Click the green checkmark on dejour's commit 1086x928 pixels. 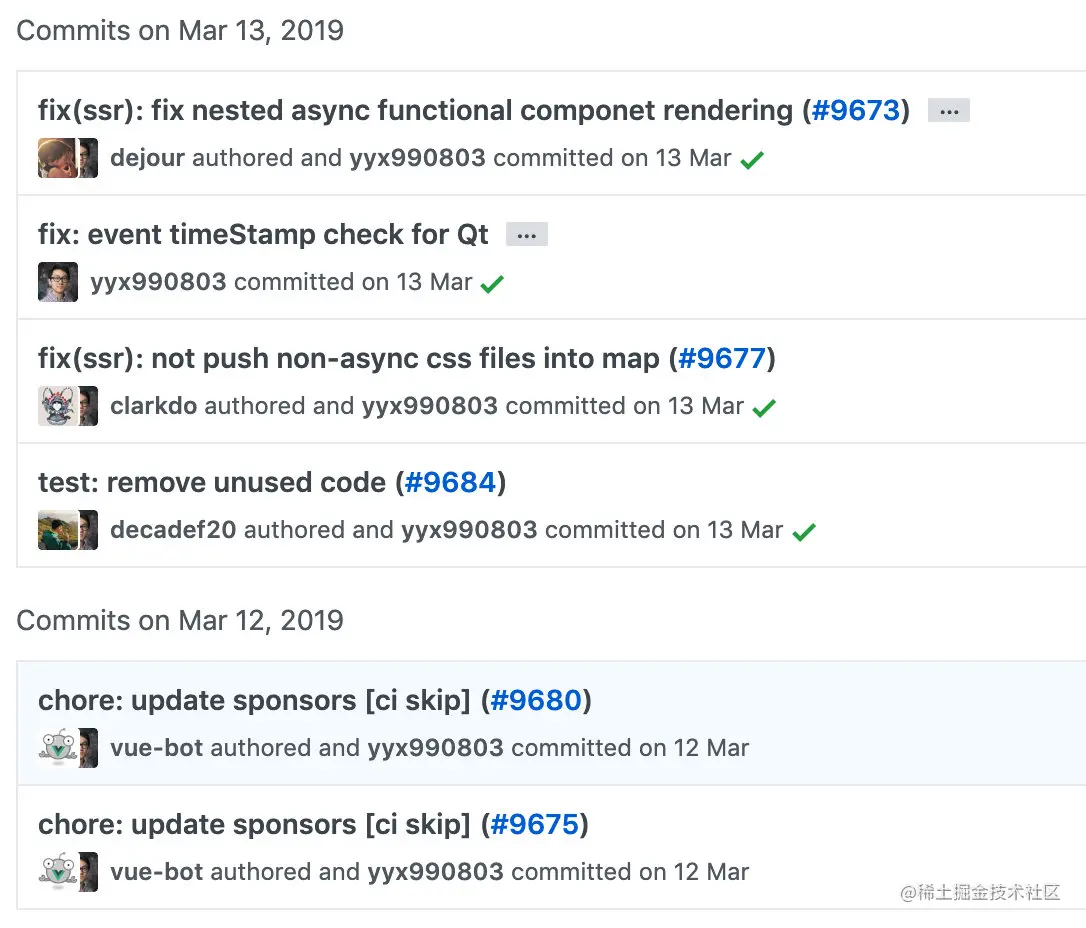(x=753, y=160)
